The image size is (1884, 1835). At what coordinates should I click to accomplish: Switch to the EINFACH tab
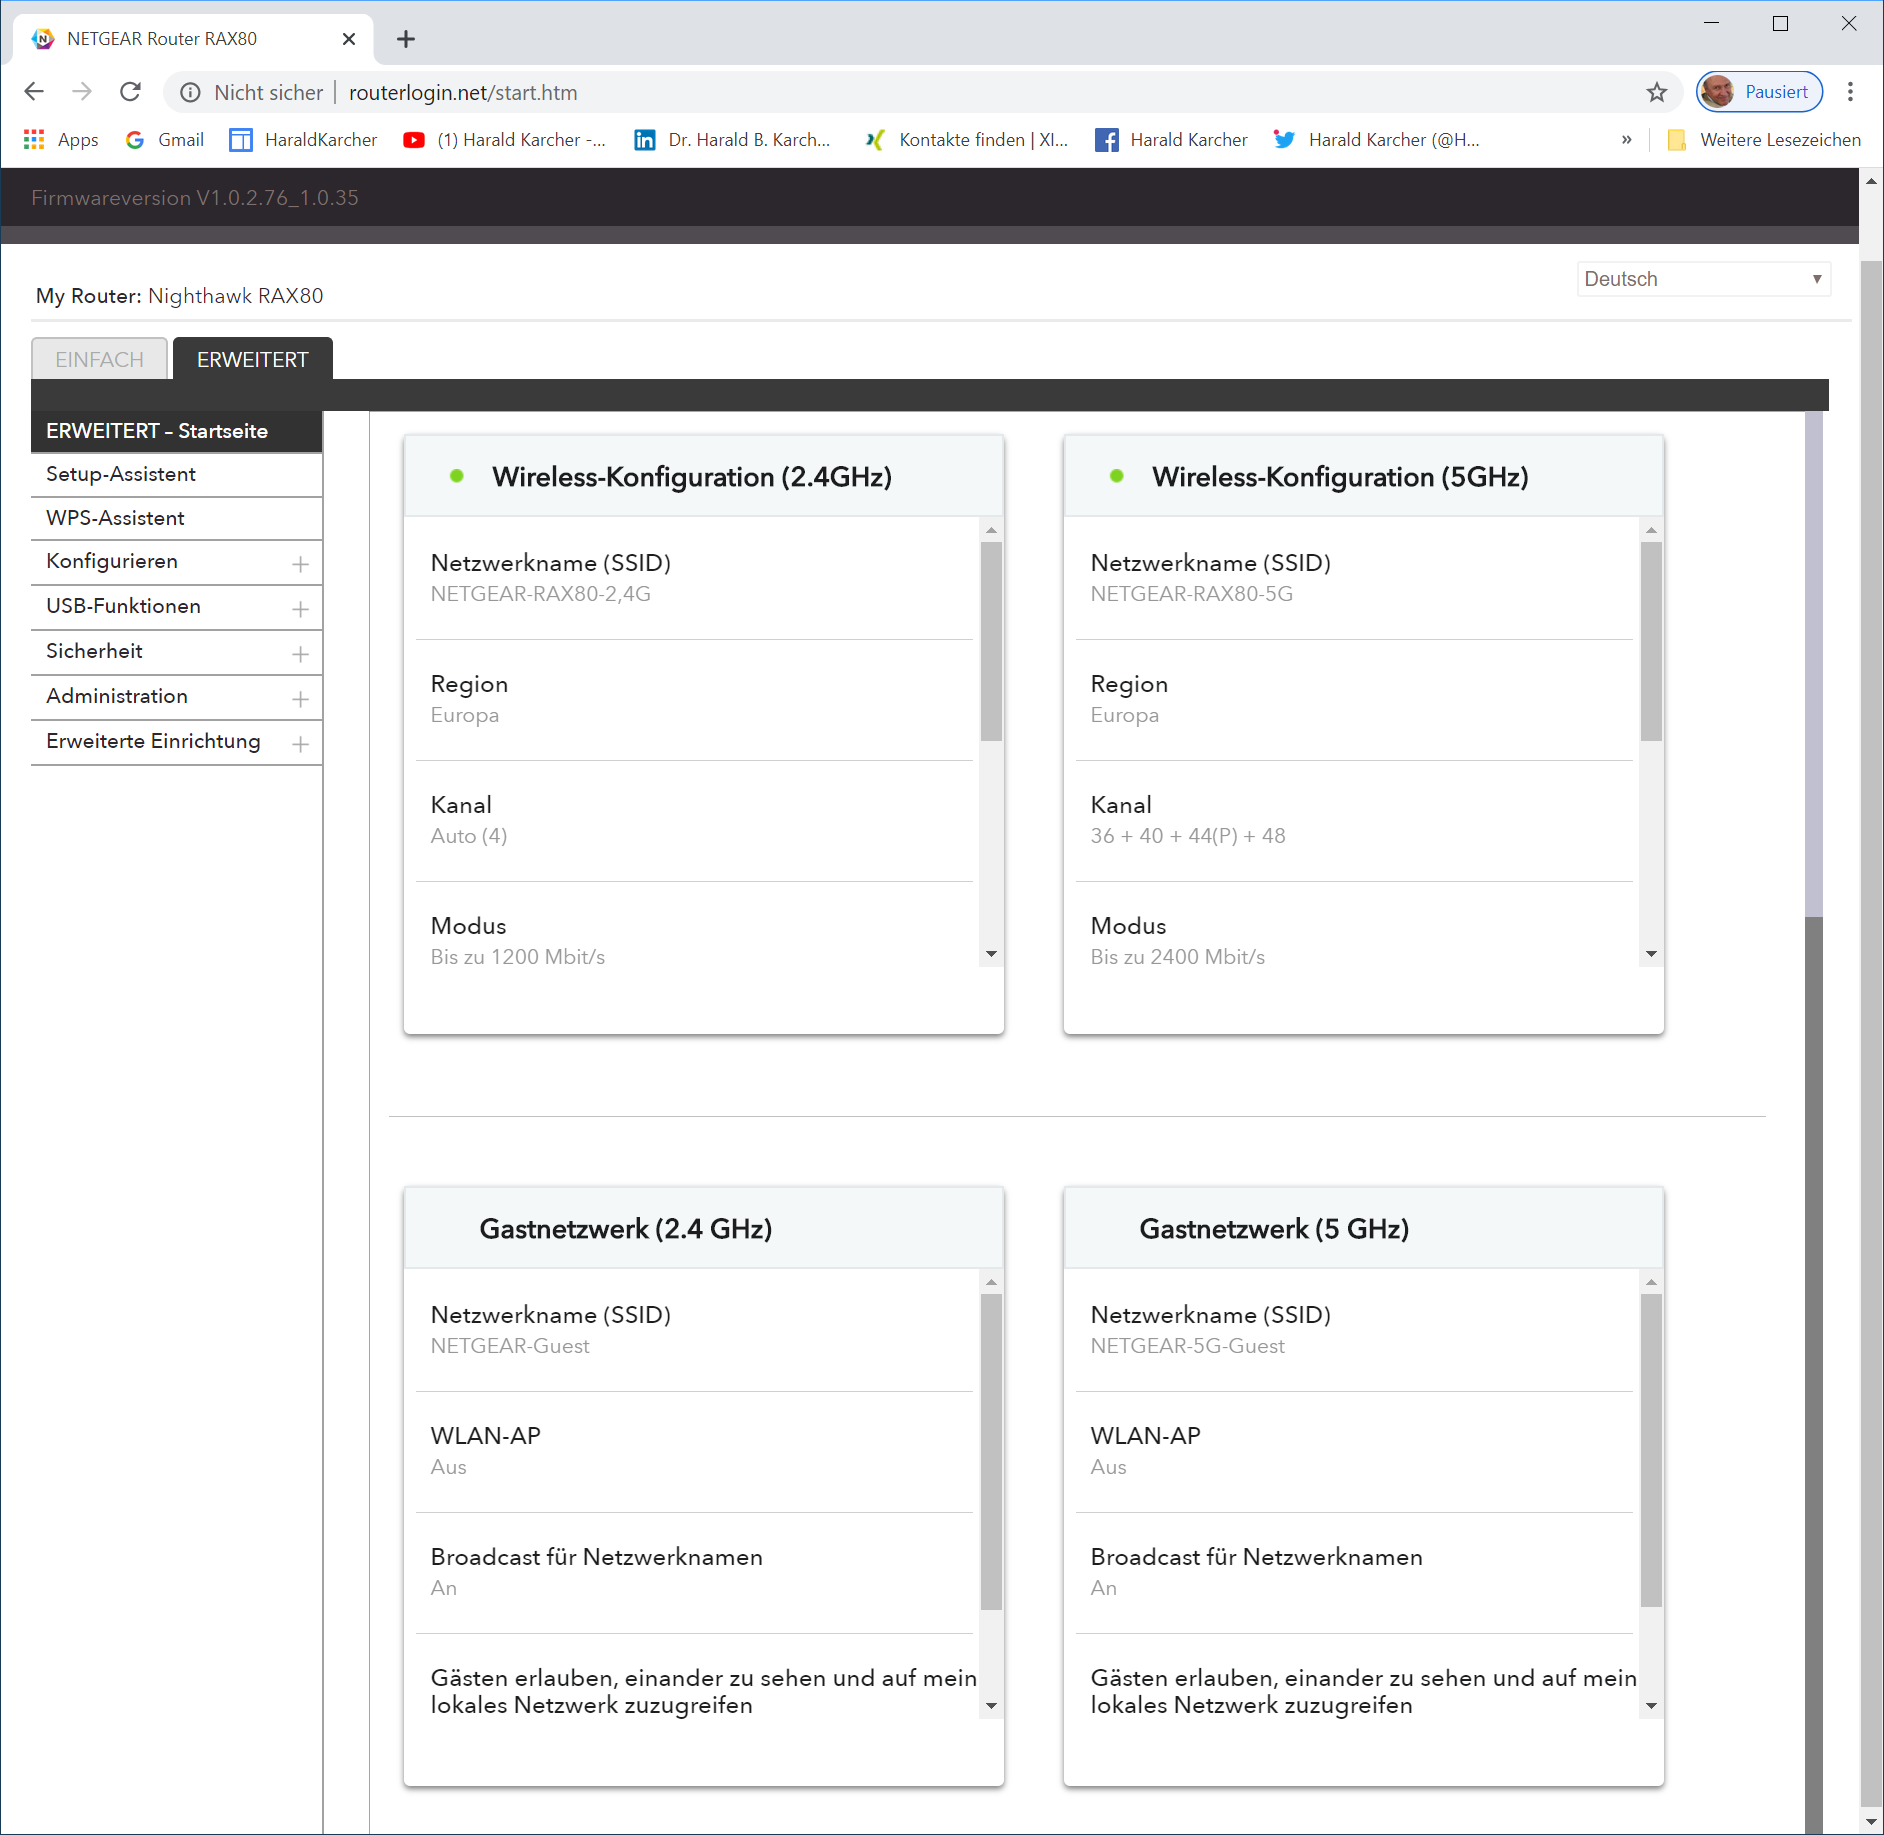99,360
